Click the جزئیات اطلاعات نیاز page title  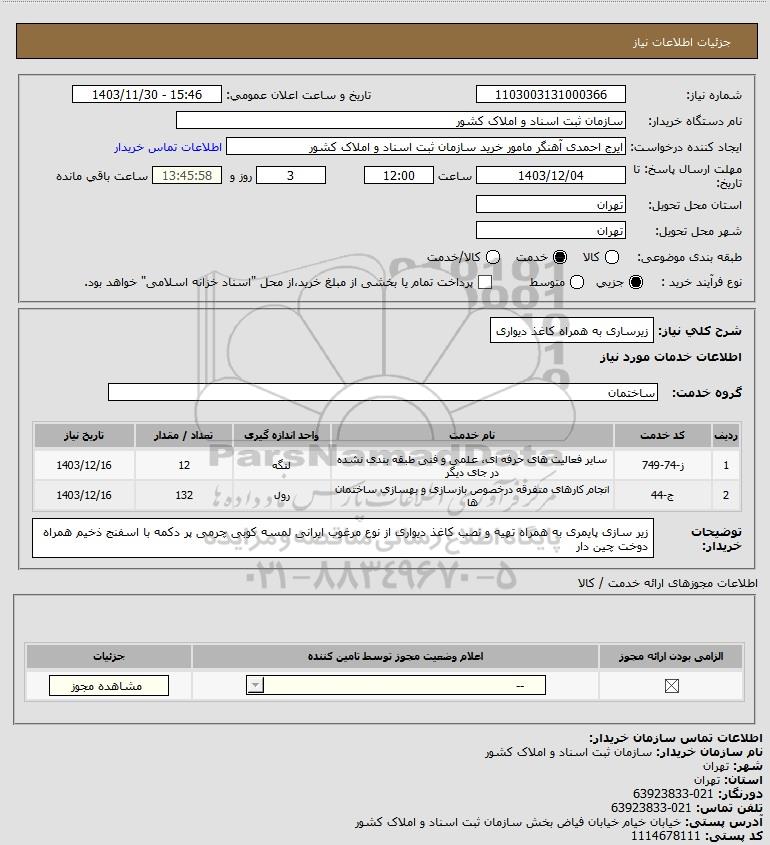pos(682,42)
